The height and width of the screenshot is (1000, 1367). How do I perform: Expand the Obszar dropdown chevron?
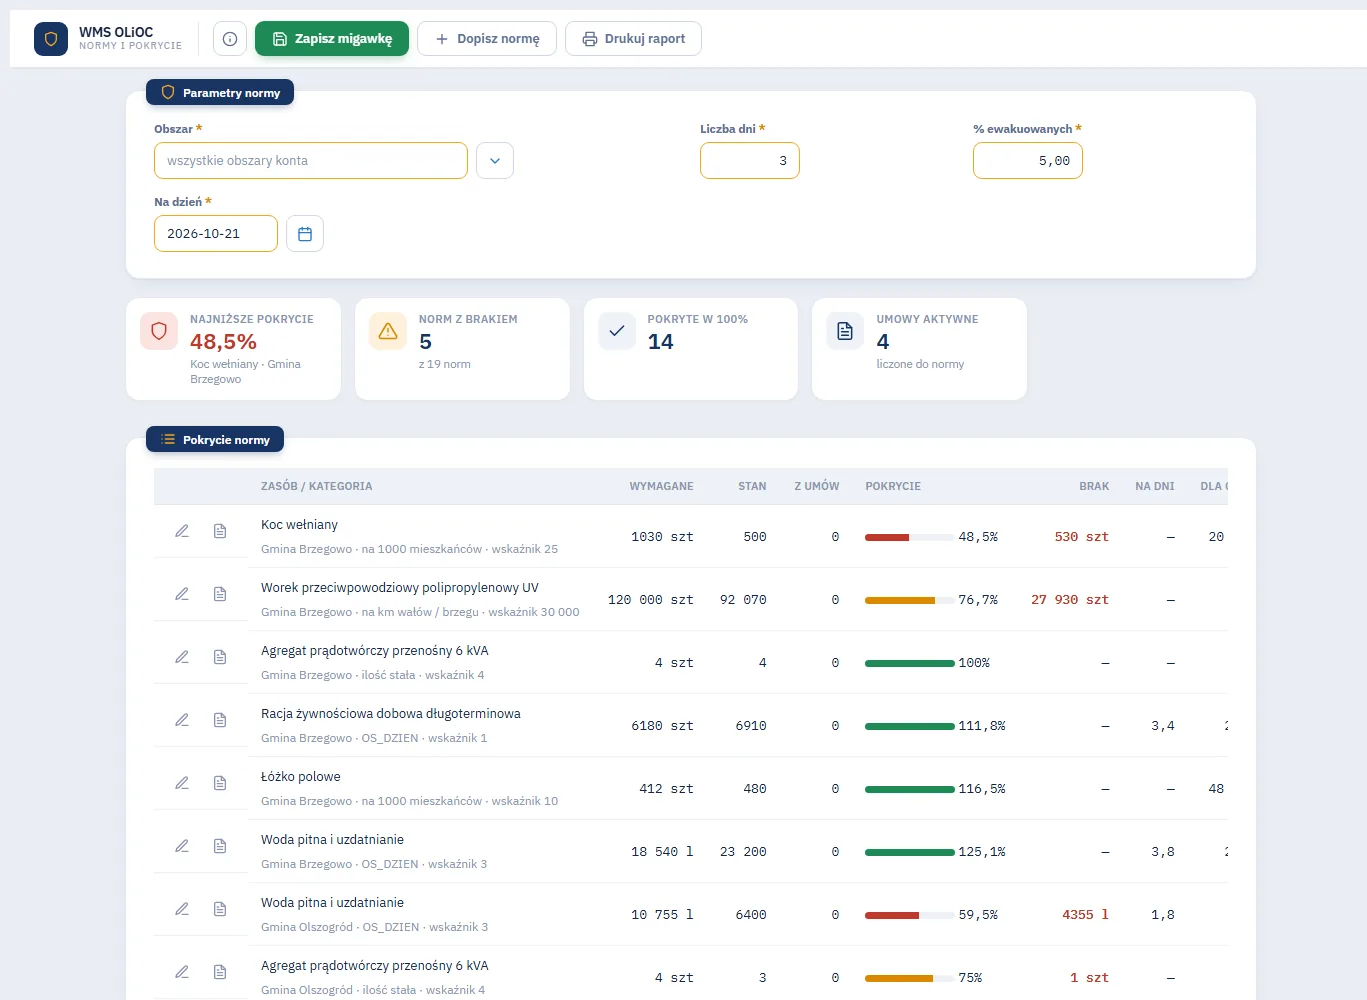pyautogui.click(x=495, y=161)
